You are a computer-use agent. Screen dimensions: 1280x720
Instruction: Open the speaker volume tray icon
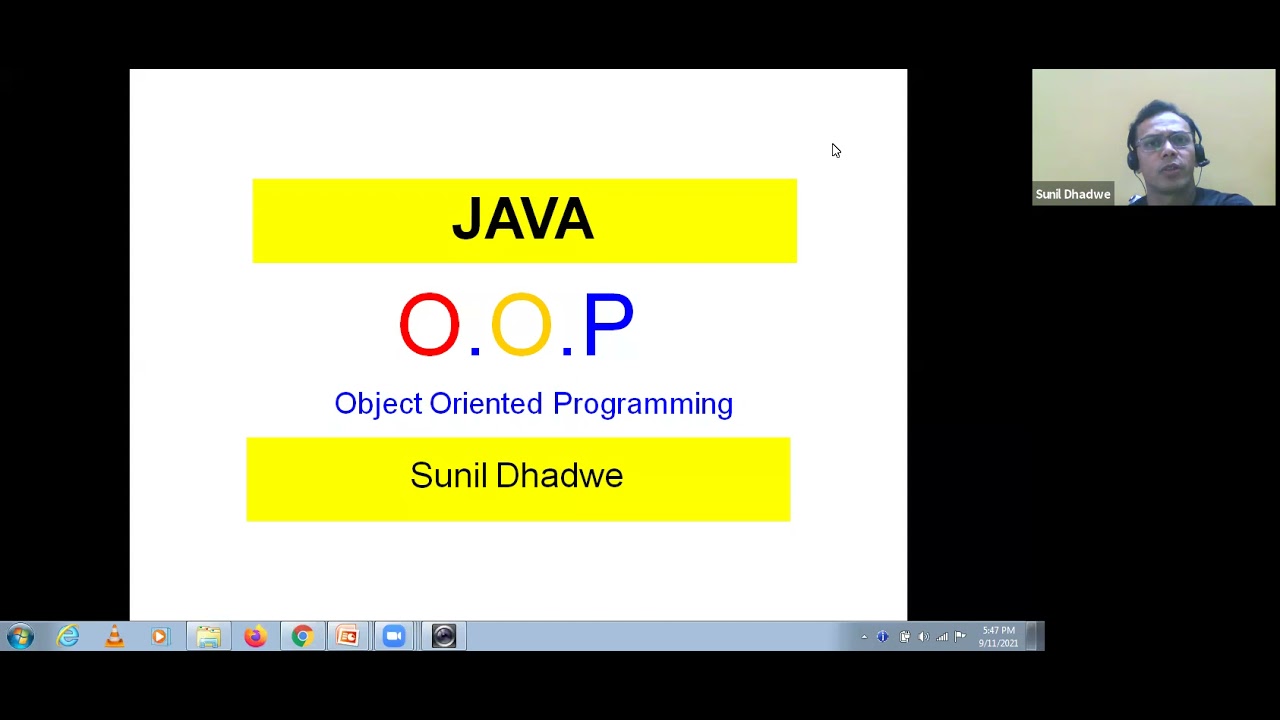click(923, 637)
